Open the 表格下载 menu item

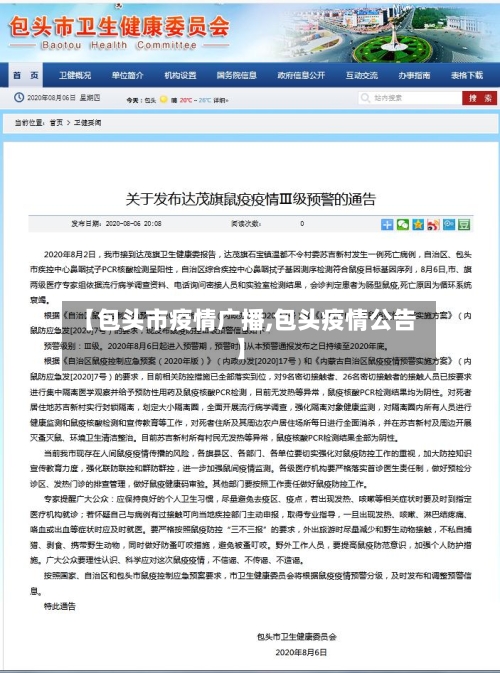click(467, 76)
